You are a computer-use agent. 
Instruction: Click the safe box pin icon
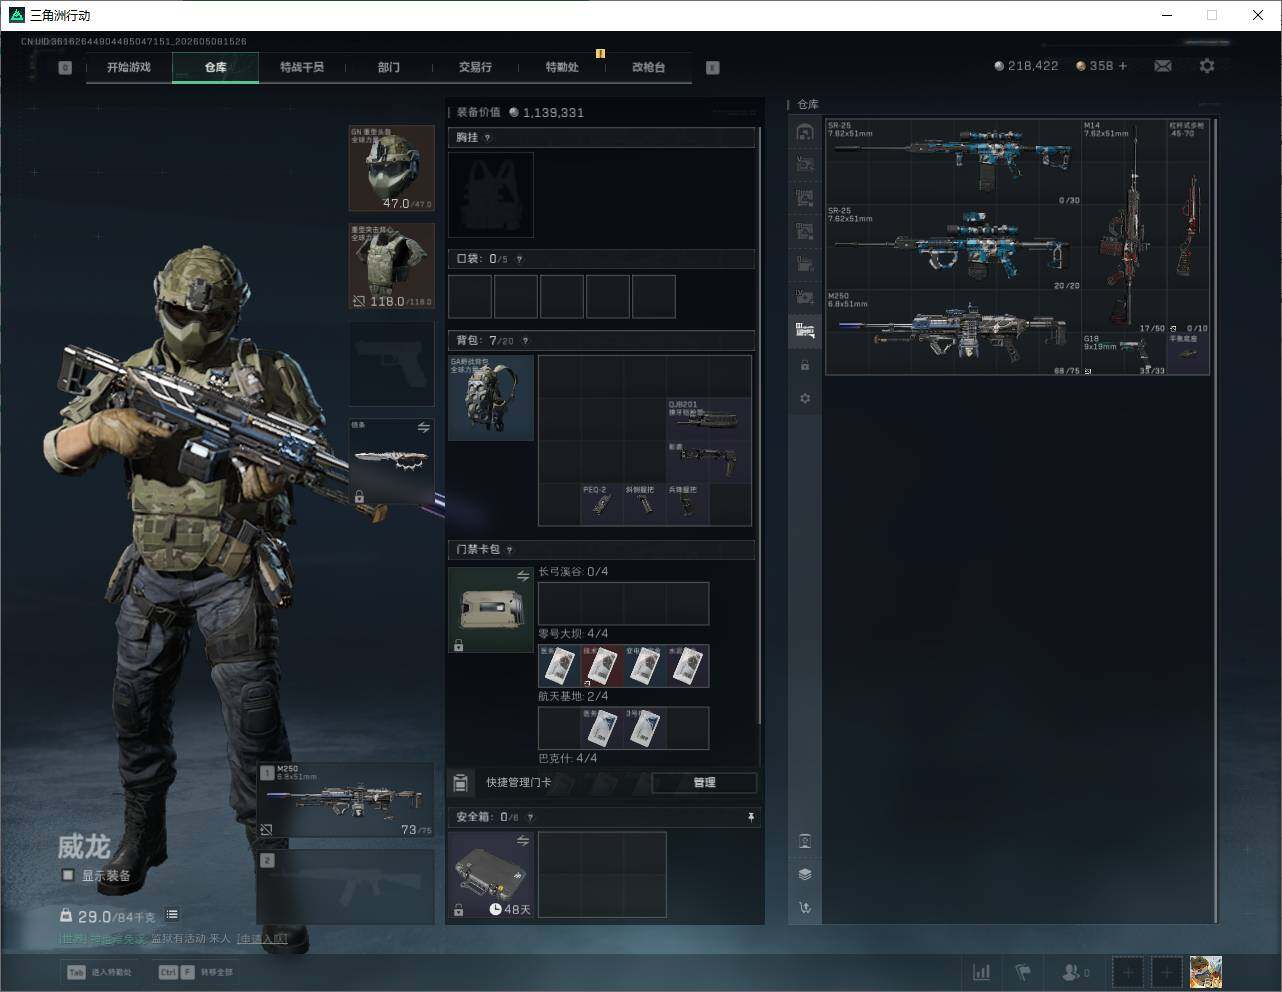(x=751, y=817)
